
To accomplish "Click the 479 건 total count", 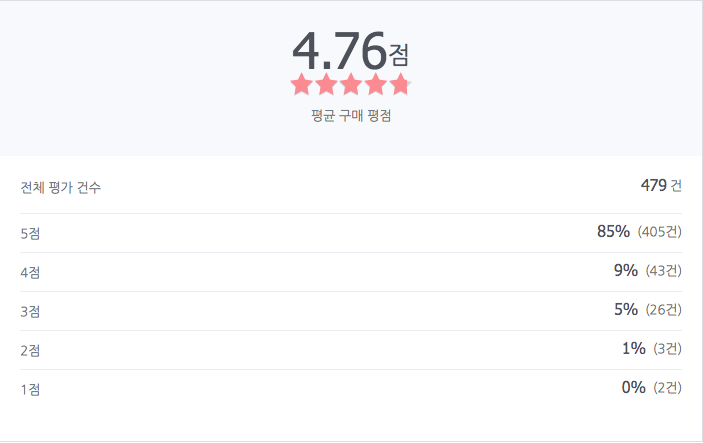I will pyautogui.click(x=661, y=186).
